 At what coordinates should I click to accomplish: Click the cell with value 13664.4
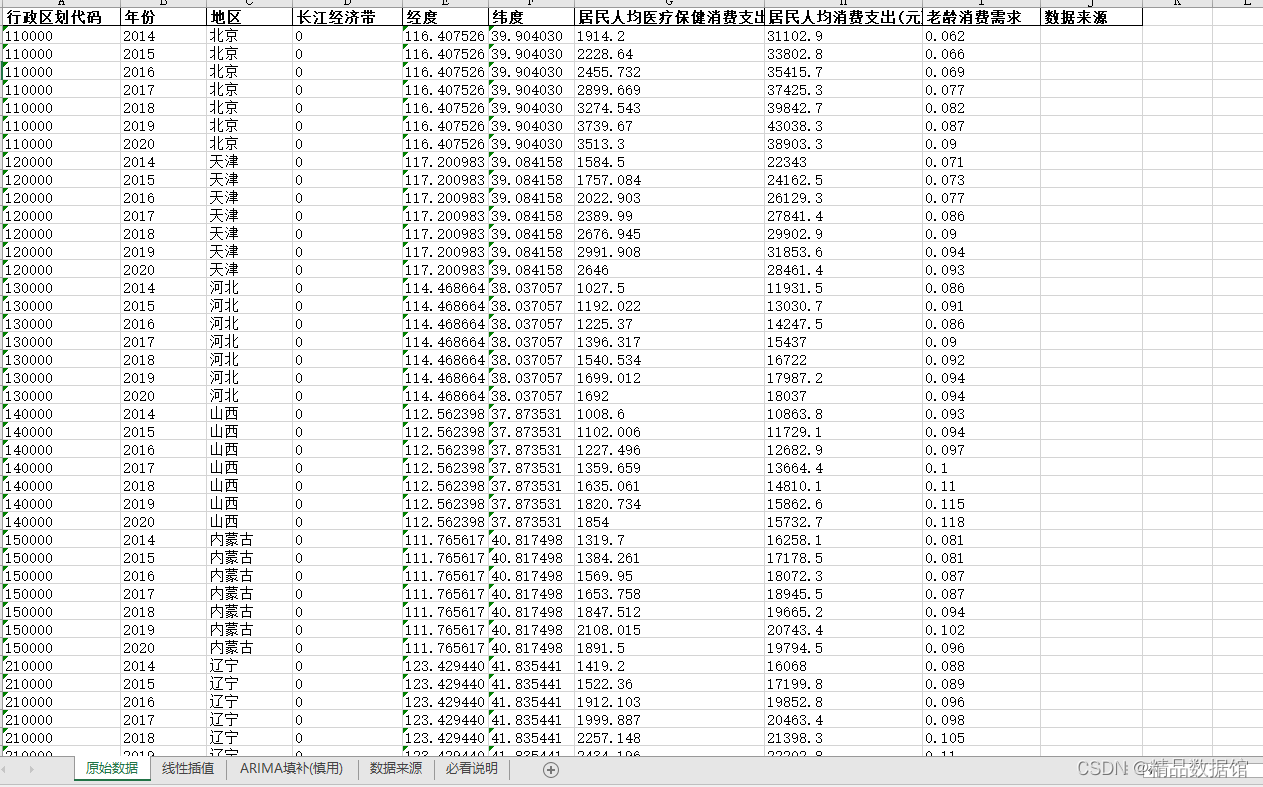(x=843, y=468)
